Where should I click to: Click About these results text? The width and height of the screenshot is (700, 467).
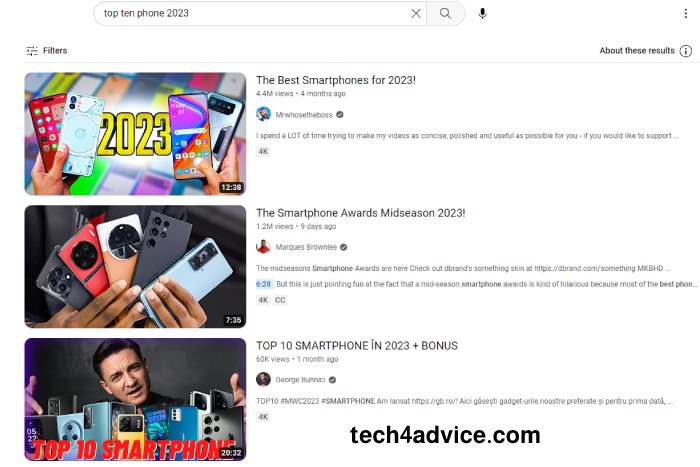(x=637, y=51)
